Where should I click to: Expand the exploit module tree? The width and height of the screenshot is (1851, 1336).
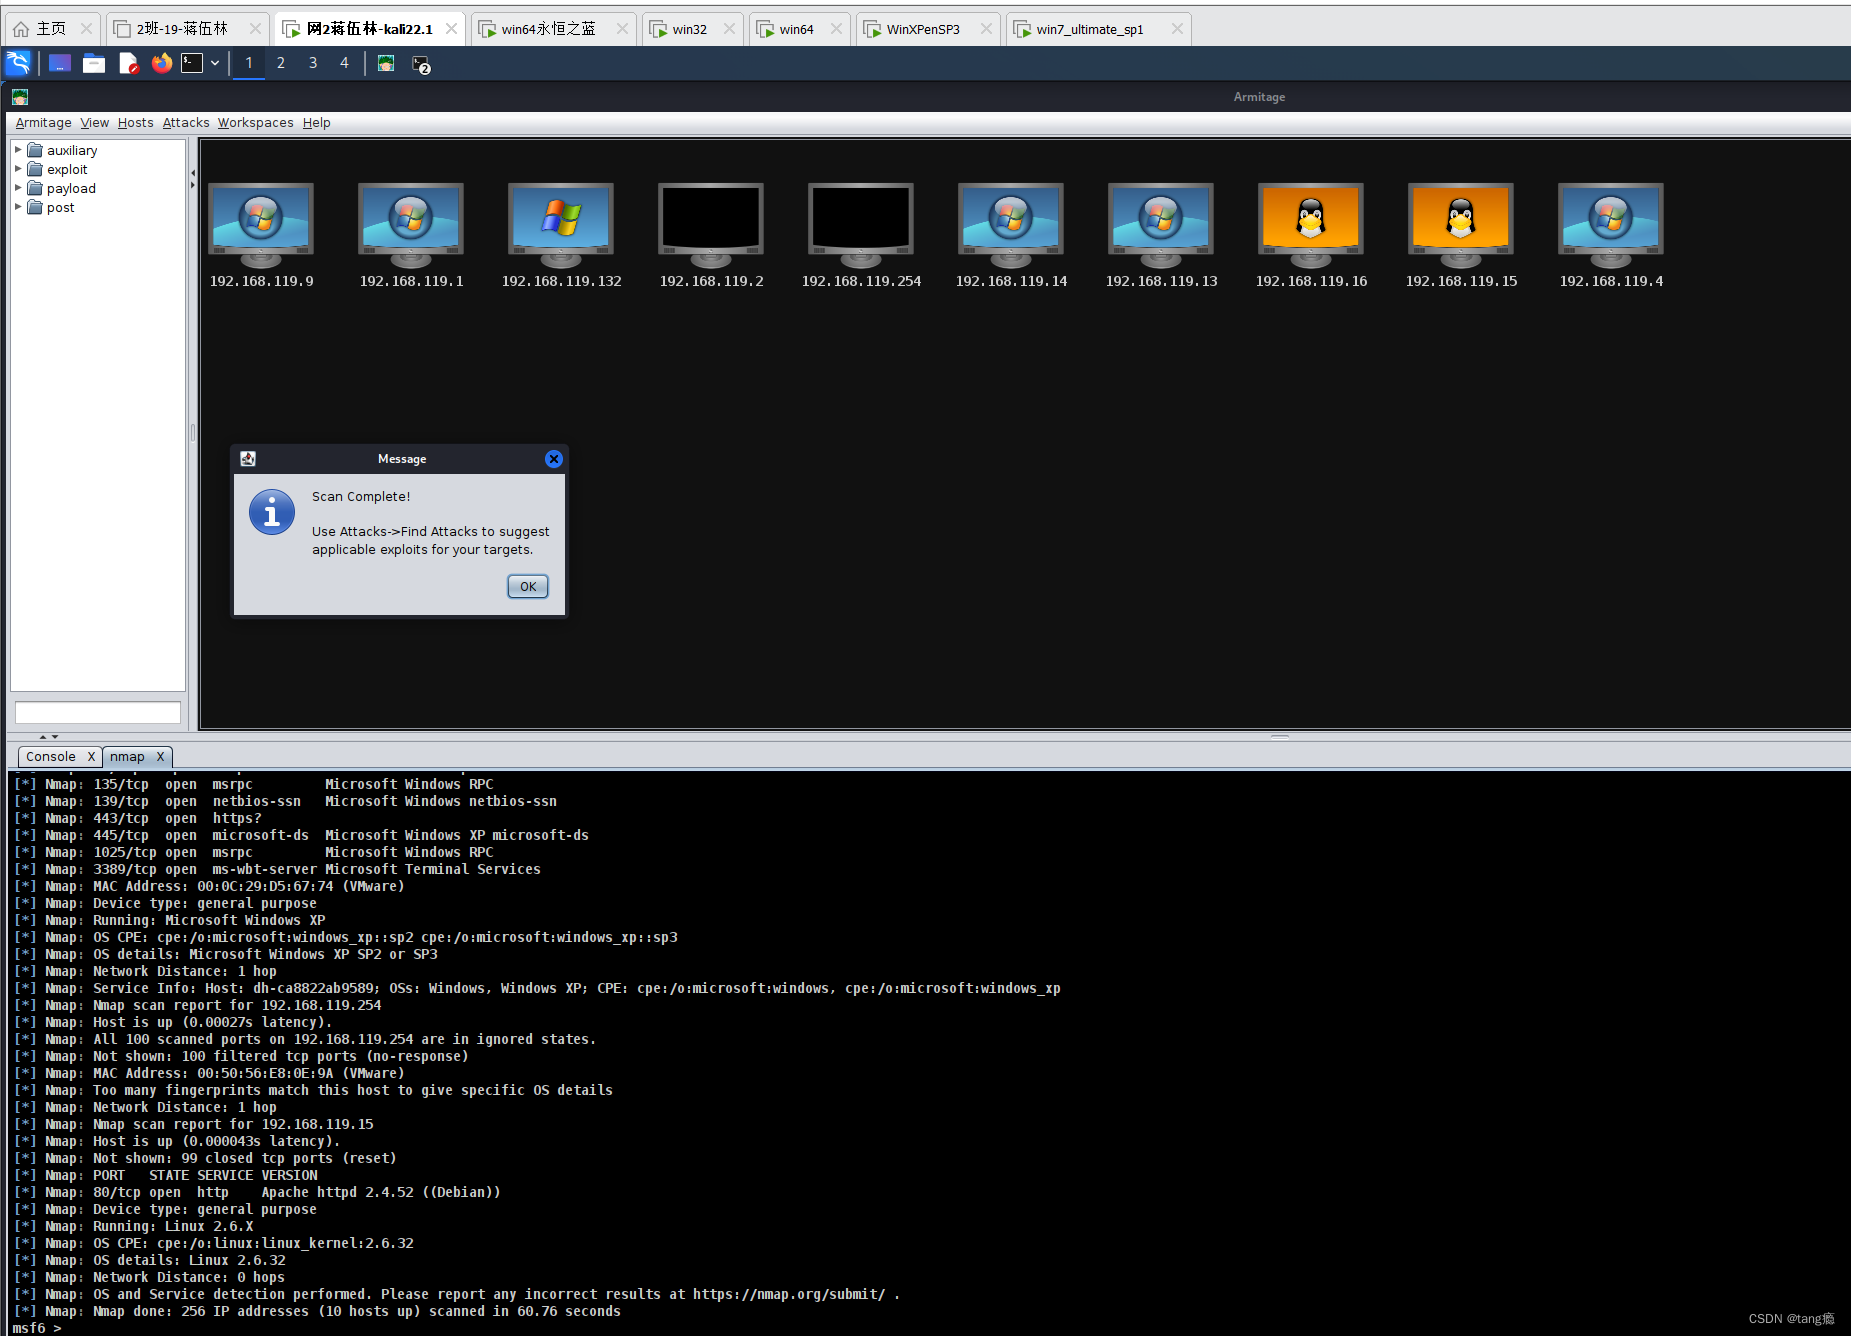(18, 169)
